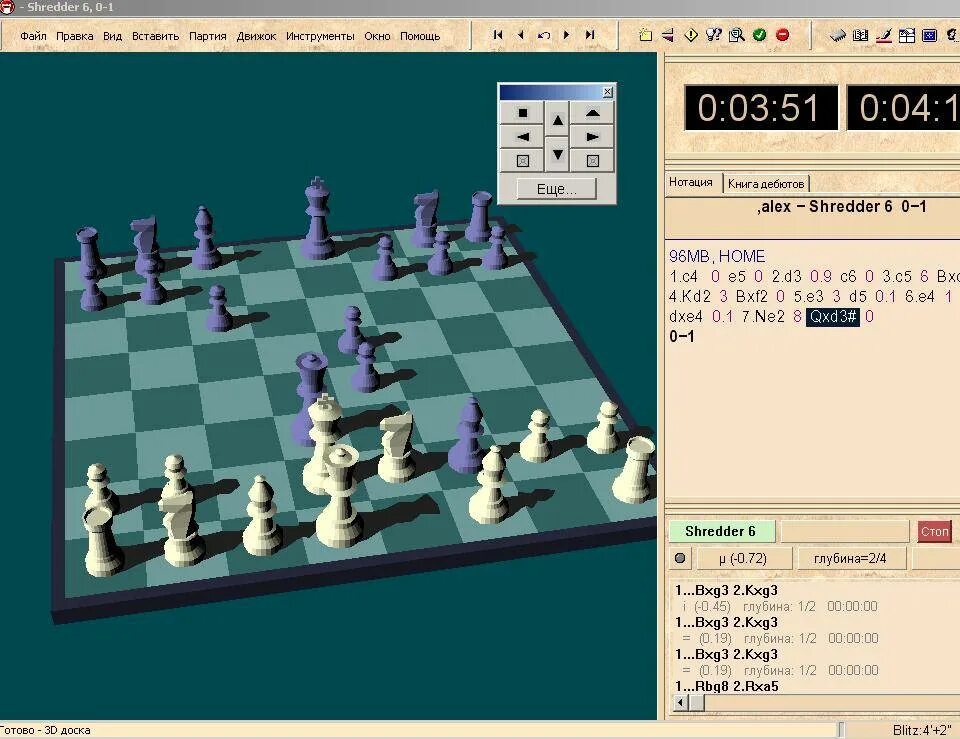Click the red stop-sign toolbar icon

click(782, 35)
